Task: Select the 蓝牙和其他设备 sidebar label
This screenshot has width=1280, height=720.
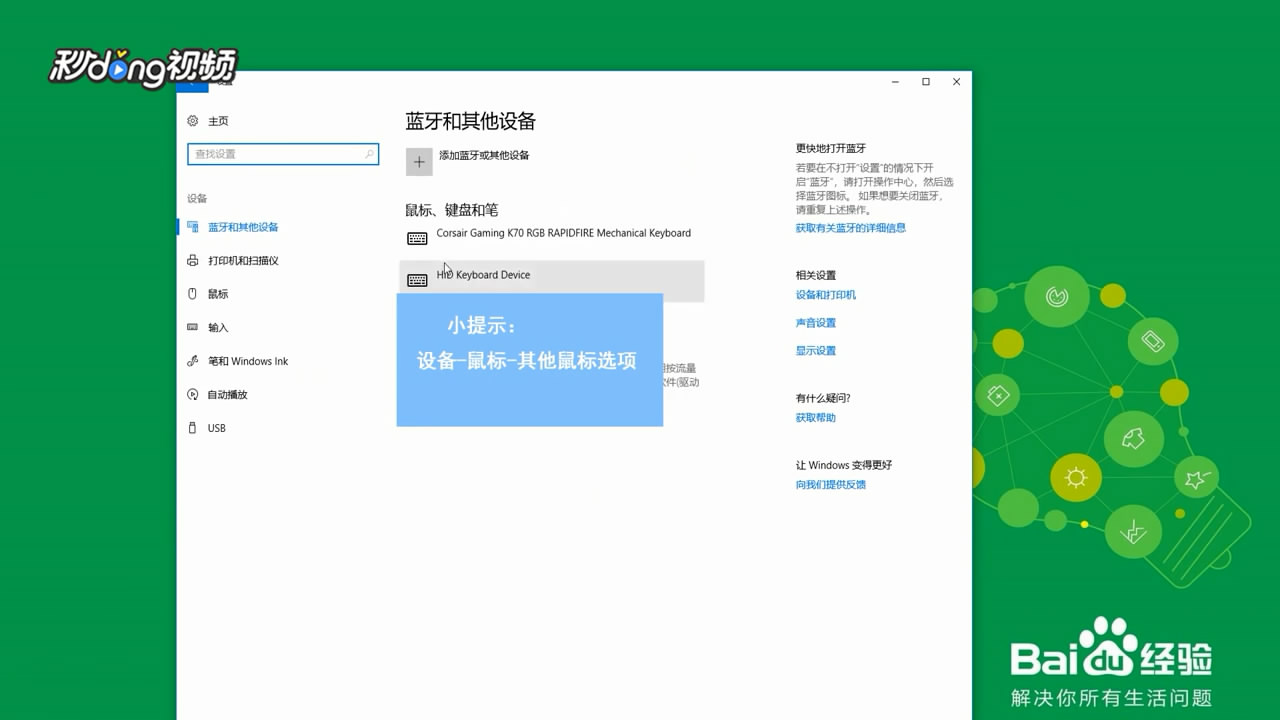Action: (x=243, y=227)
